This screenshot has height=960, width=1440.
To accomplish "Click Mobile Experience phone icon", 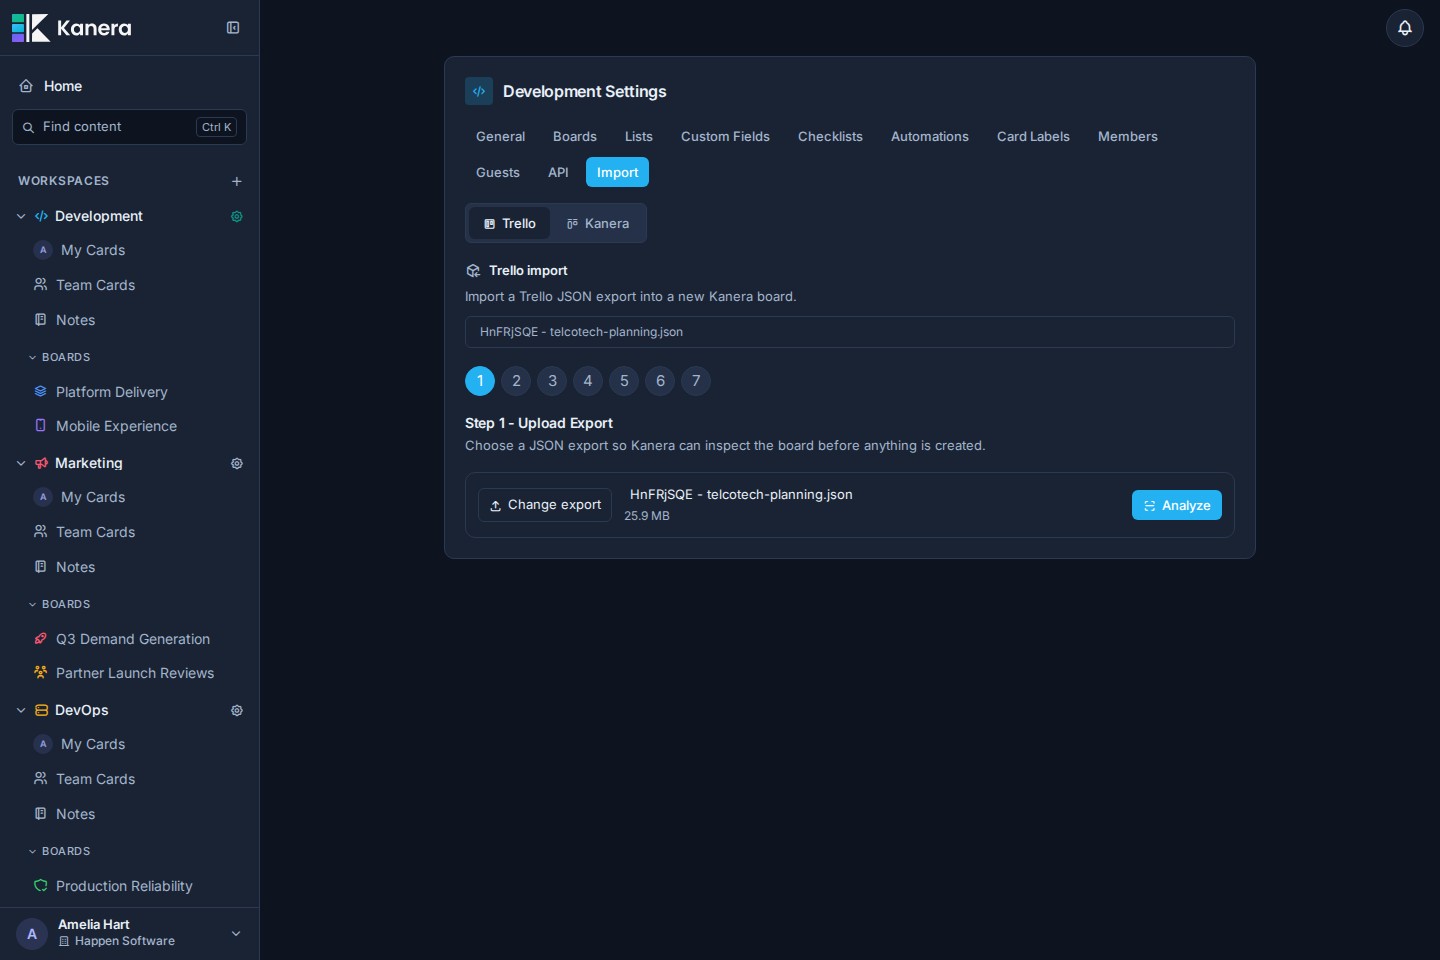I will [x=41, y=426].
